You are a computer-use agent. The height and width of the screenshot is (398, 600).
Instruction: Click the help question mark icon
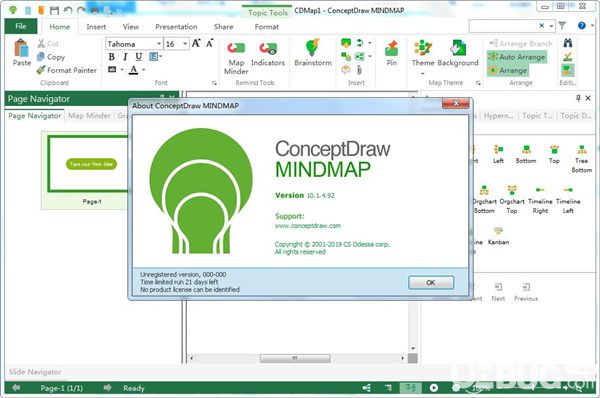point(582,26)
